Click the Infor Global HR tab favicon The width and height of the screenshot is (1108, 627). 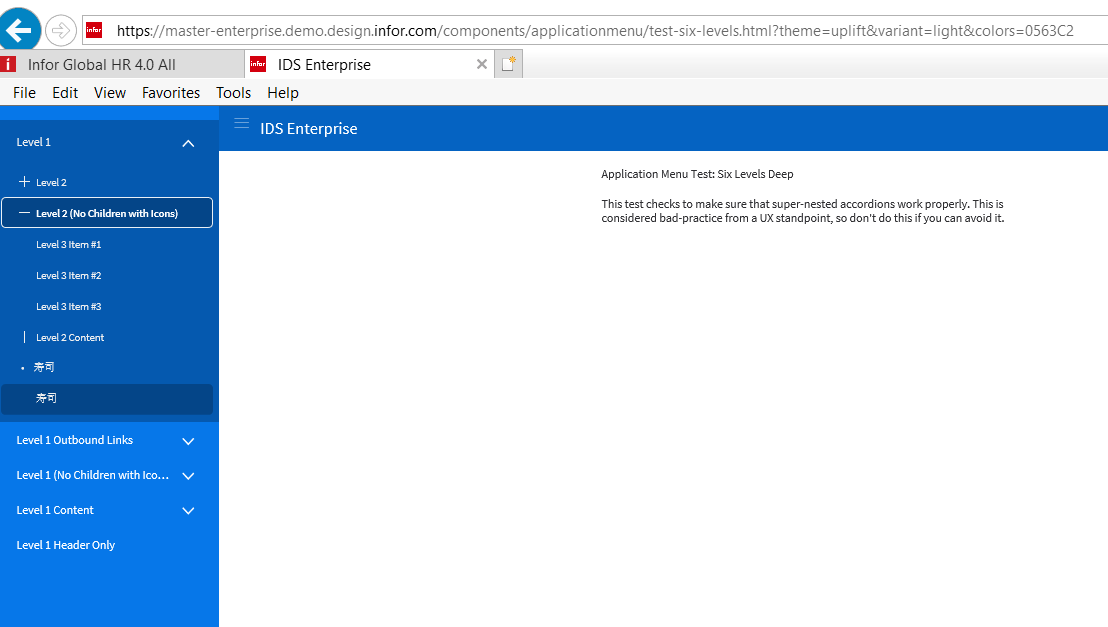pyautogui.click(x=8, y=64)
